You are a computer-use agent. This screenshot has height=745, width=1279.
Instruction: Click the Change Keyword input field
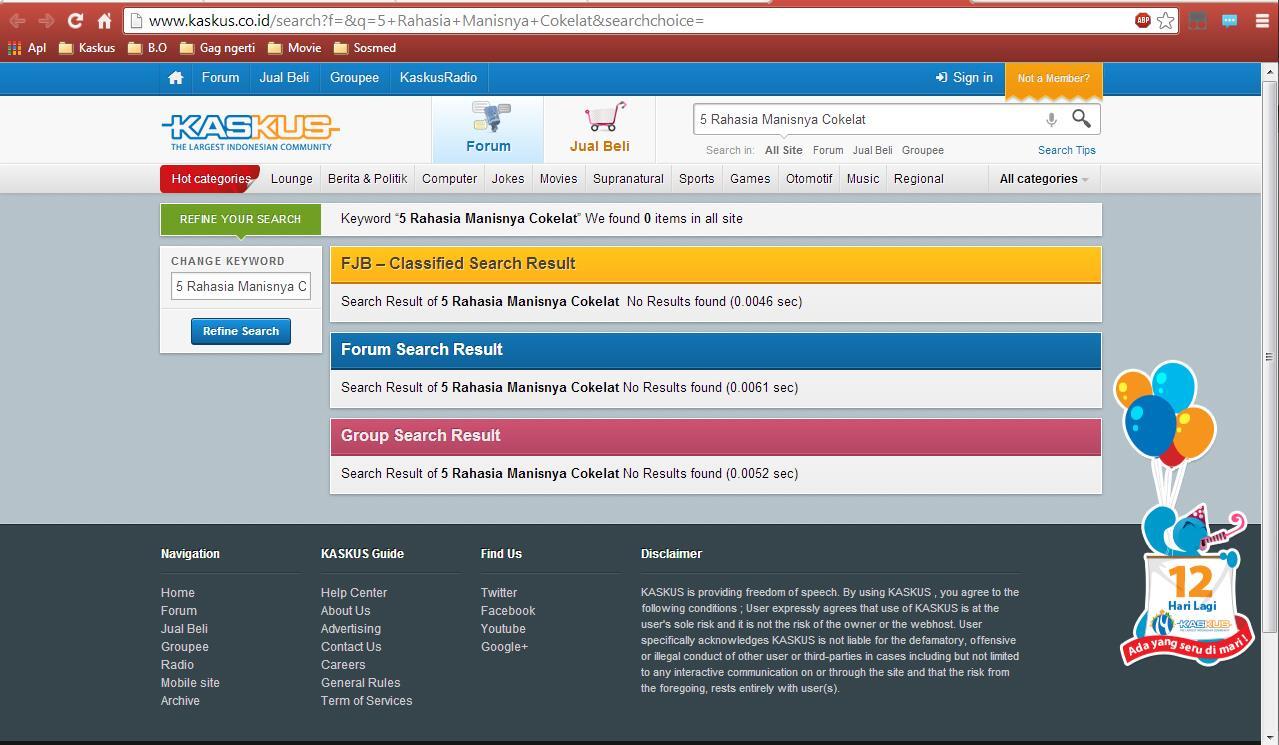241,286
